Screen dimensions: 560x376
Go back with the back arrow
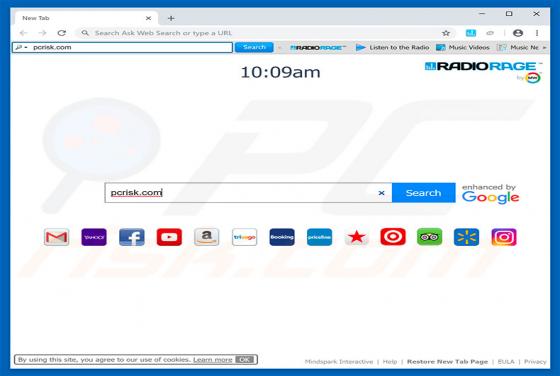24,33
